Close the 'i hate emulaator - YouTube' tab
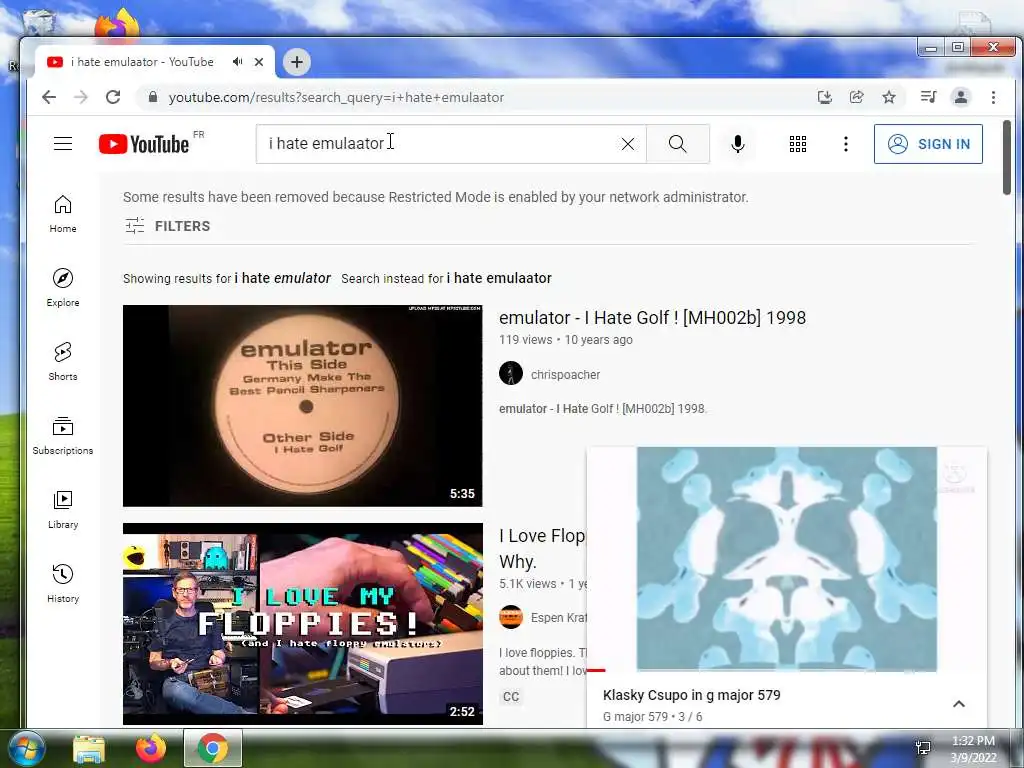The width and height of the screenshot is (1024, 768). pos(259,62)
